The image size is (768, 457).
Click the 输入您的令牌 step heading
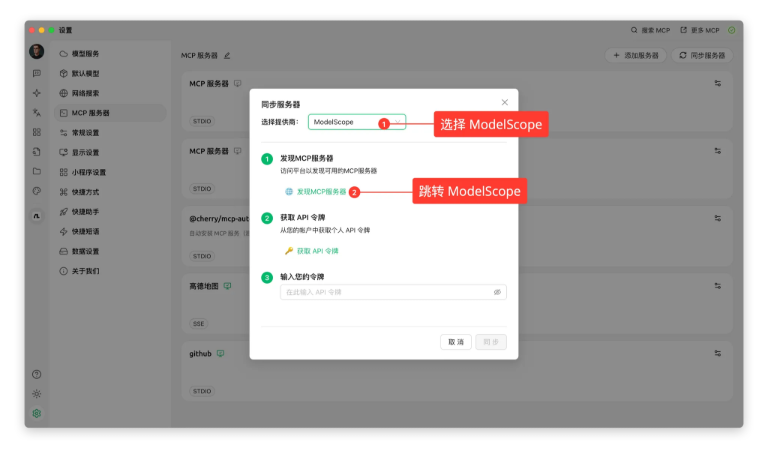click(x=302, y=277)
